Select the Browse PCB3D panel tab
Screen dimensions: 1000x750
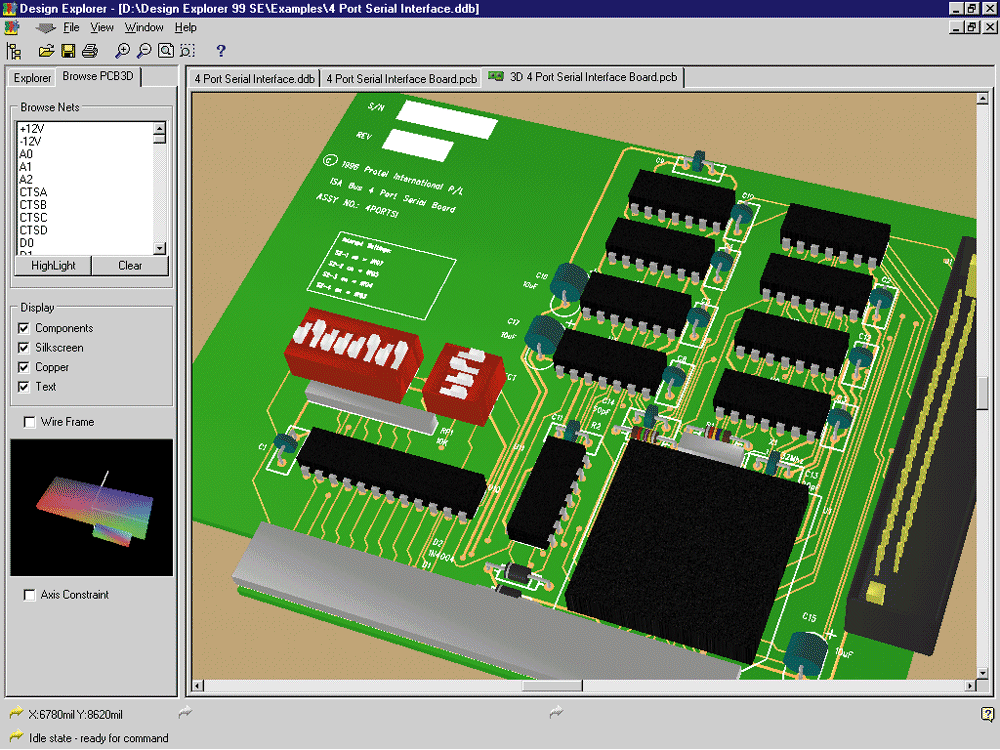pos(98,76)
